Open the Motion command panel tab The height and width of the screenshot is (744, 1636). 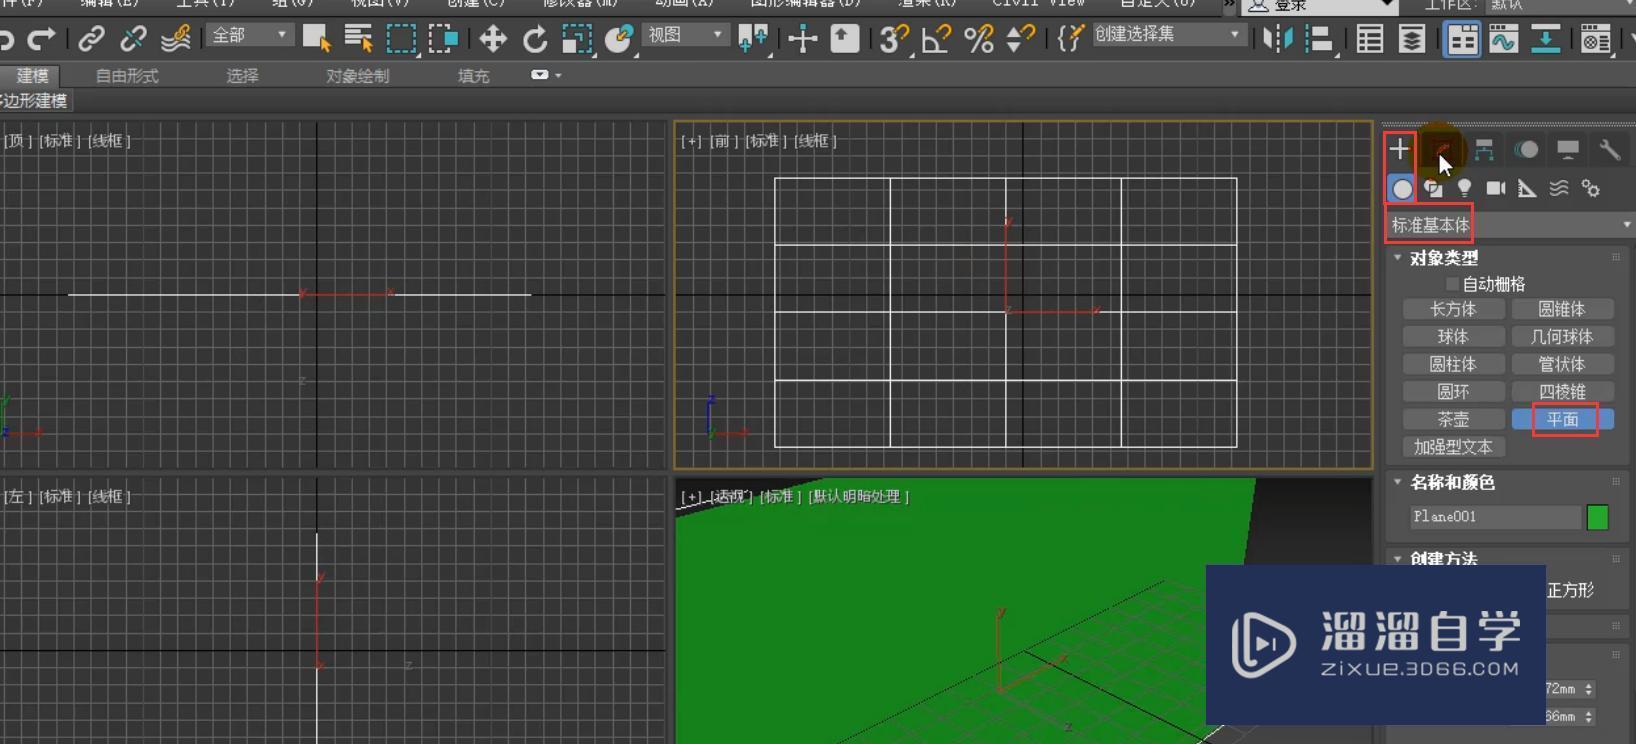click(1526, 150)
